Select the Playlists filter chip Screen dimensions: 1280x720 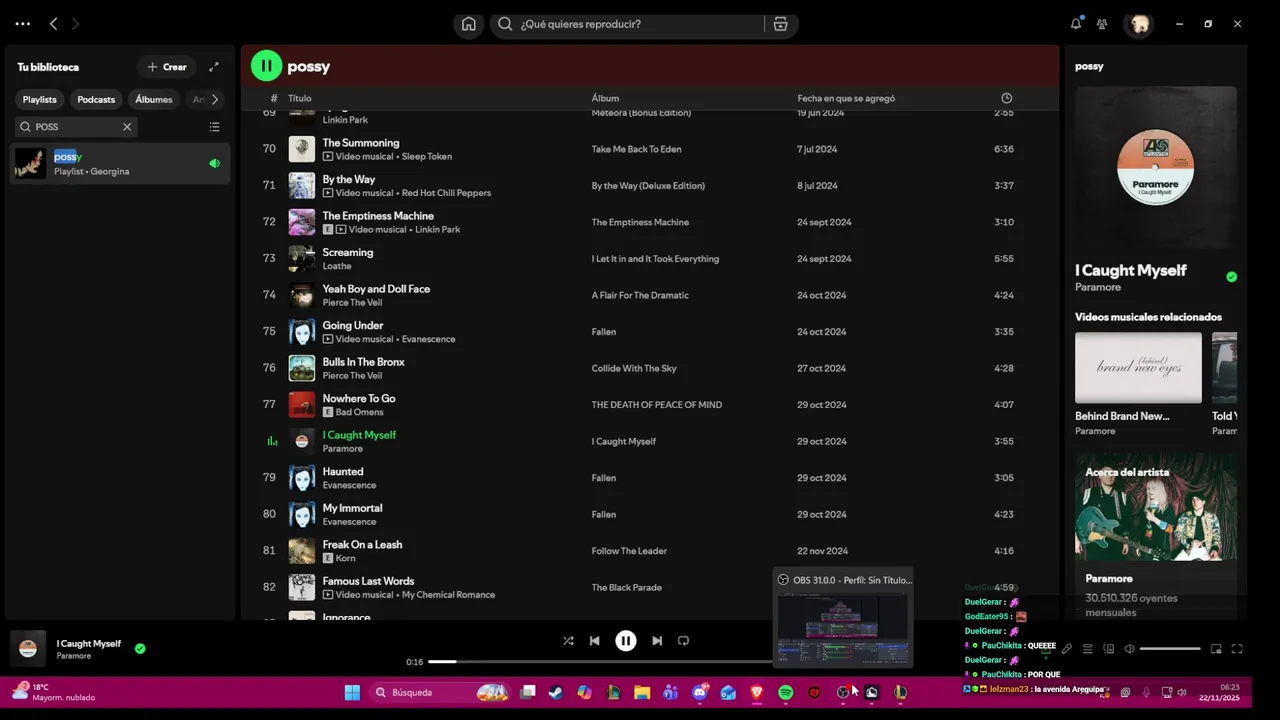click(x=40, y=99)
